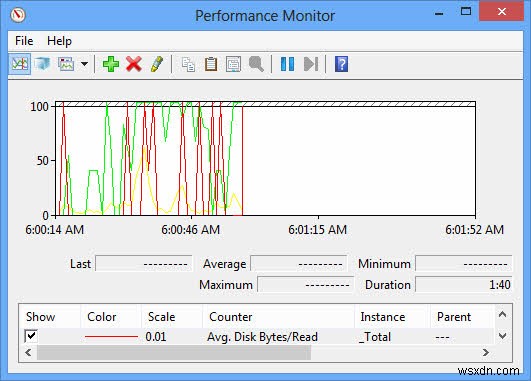Sort by the Counter column header
531x381 pixels.
click(278, 317)
